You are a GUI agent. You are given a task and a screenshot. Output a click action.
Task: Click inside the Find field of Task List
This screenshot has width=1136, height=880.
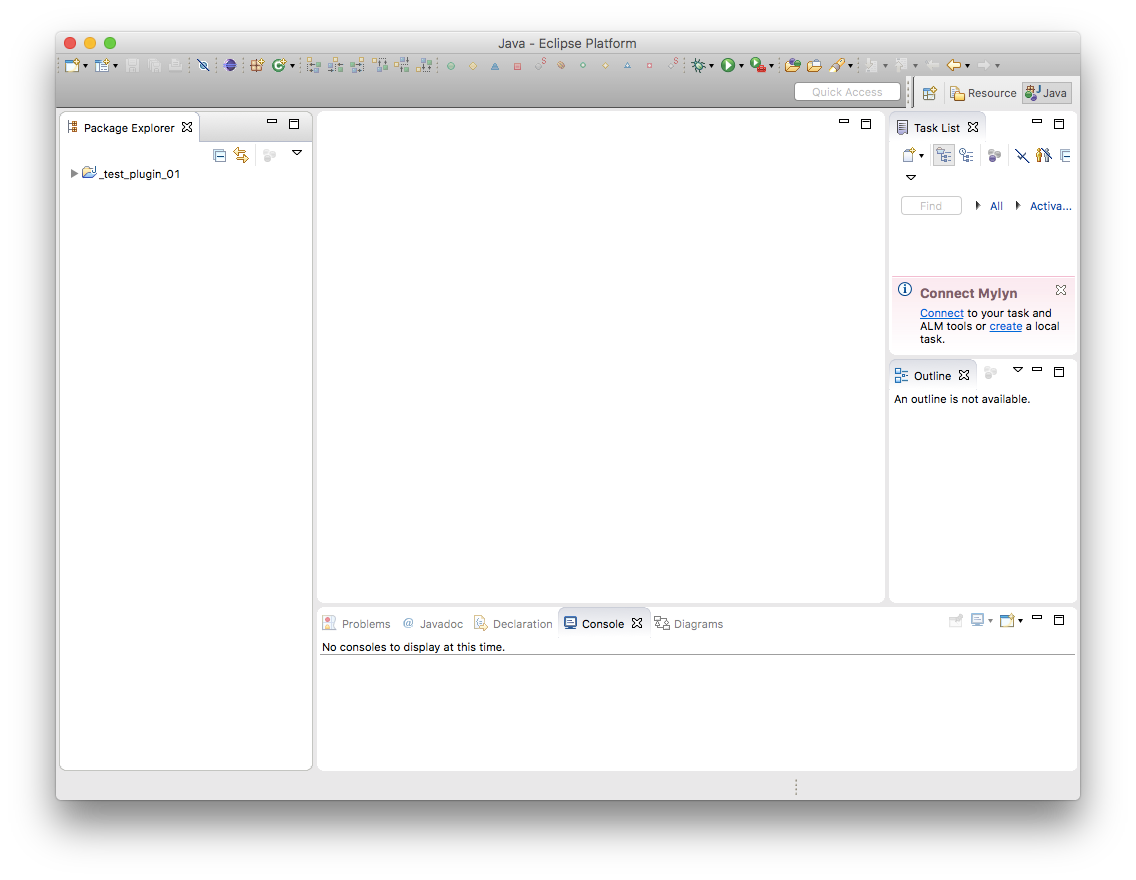point(931,205)
